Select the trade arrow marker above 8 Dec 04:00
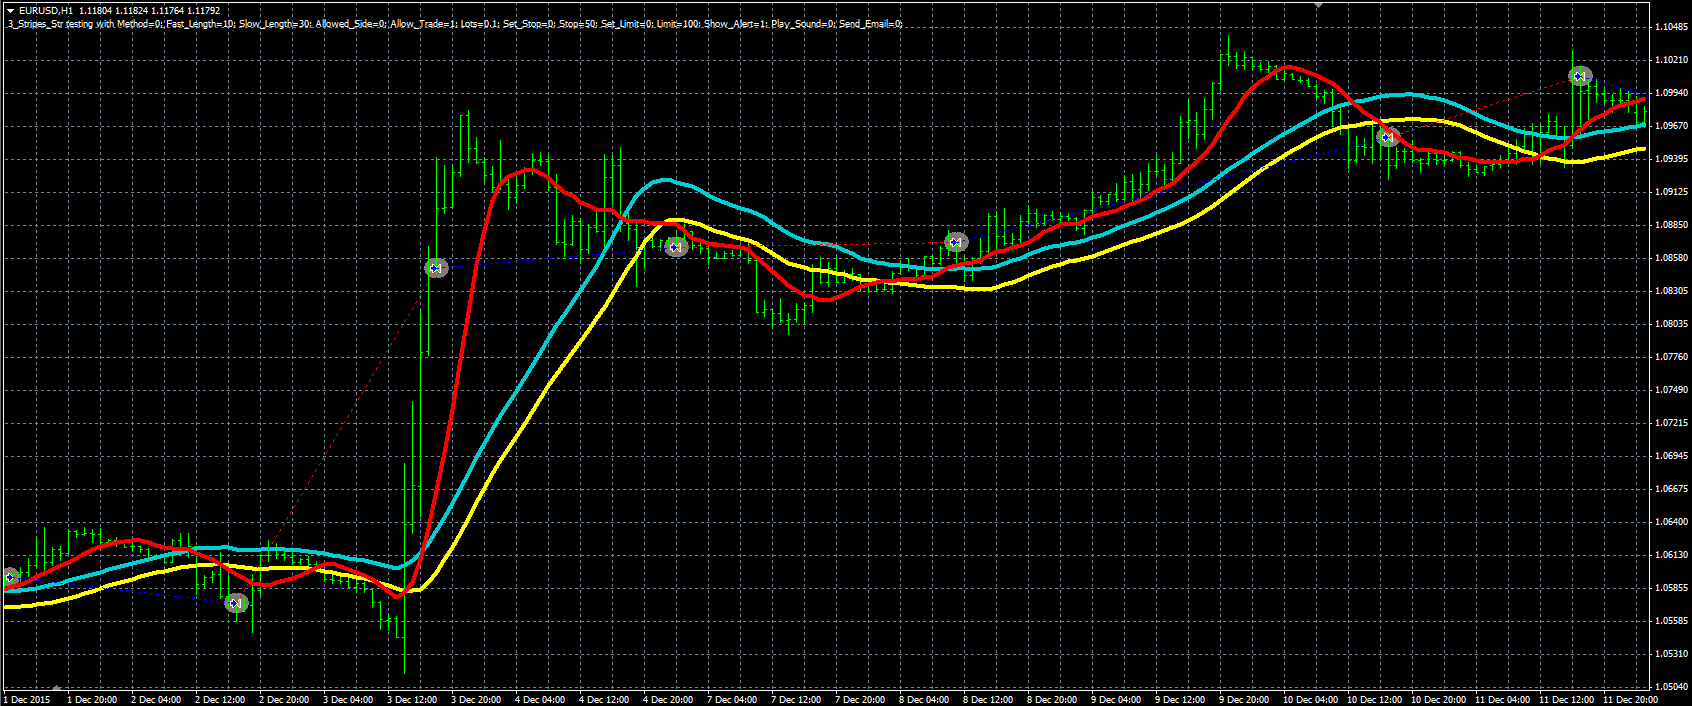 (x=957, y=242)
